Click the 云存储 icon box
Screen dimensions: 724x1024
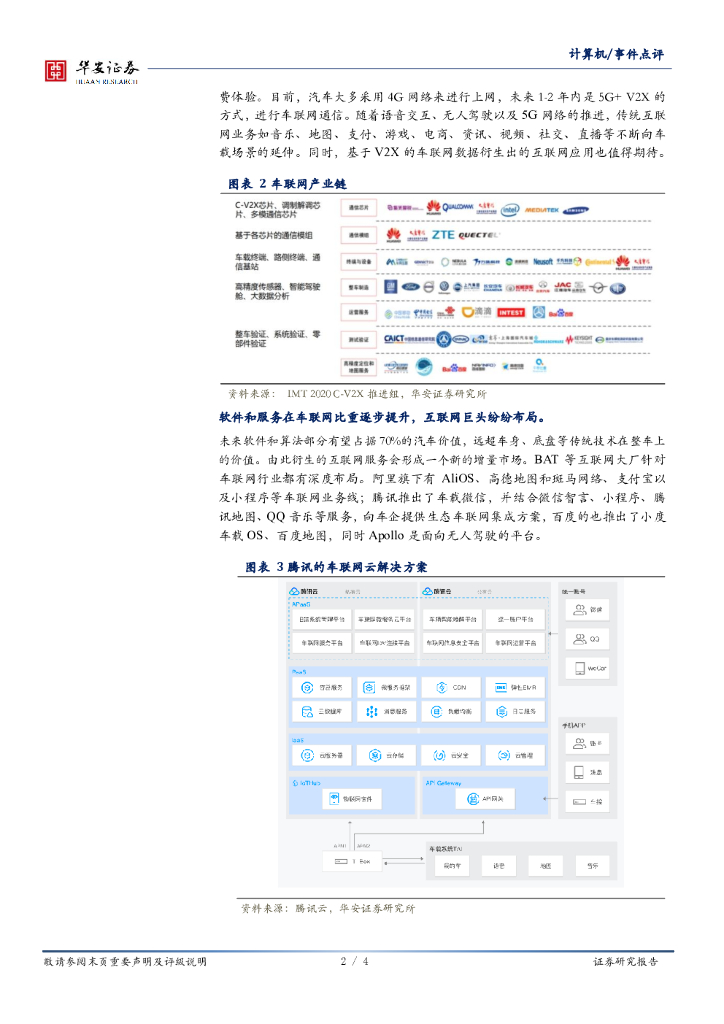point(388,755)
